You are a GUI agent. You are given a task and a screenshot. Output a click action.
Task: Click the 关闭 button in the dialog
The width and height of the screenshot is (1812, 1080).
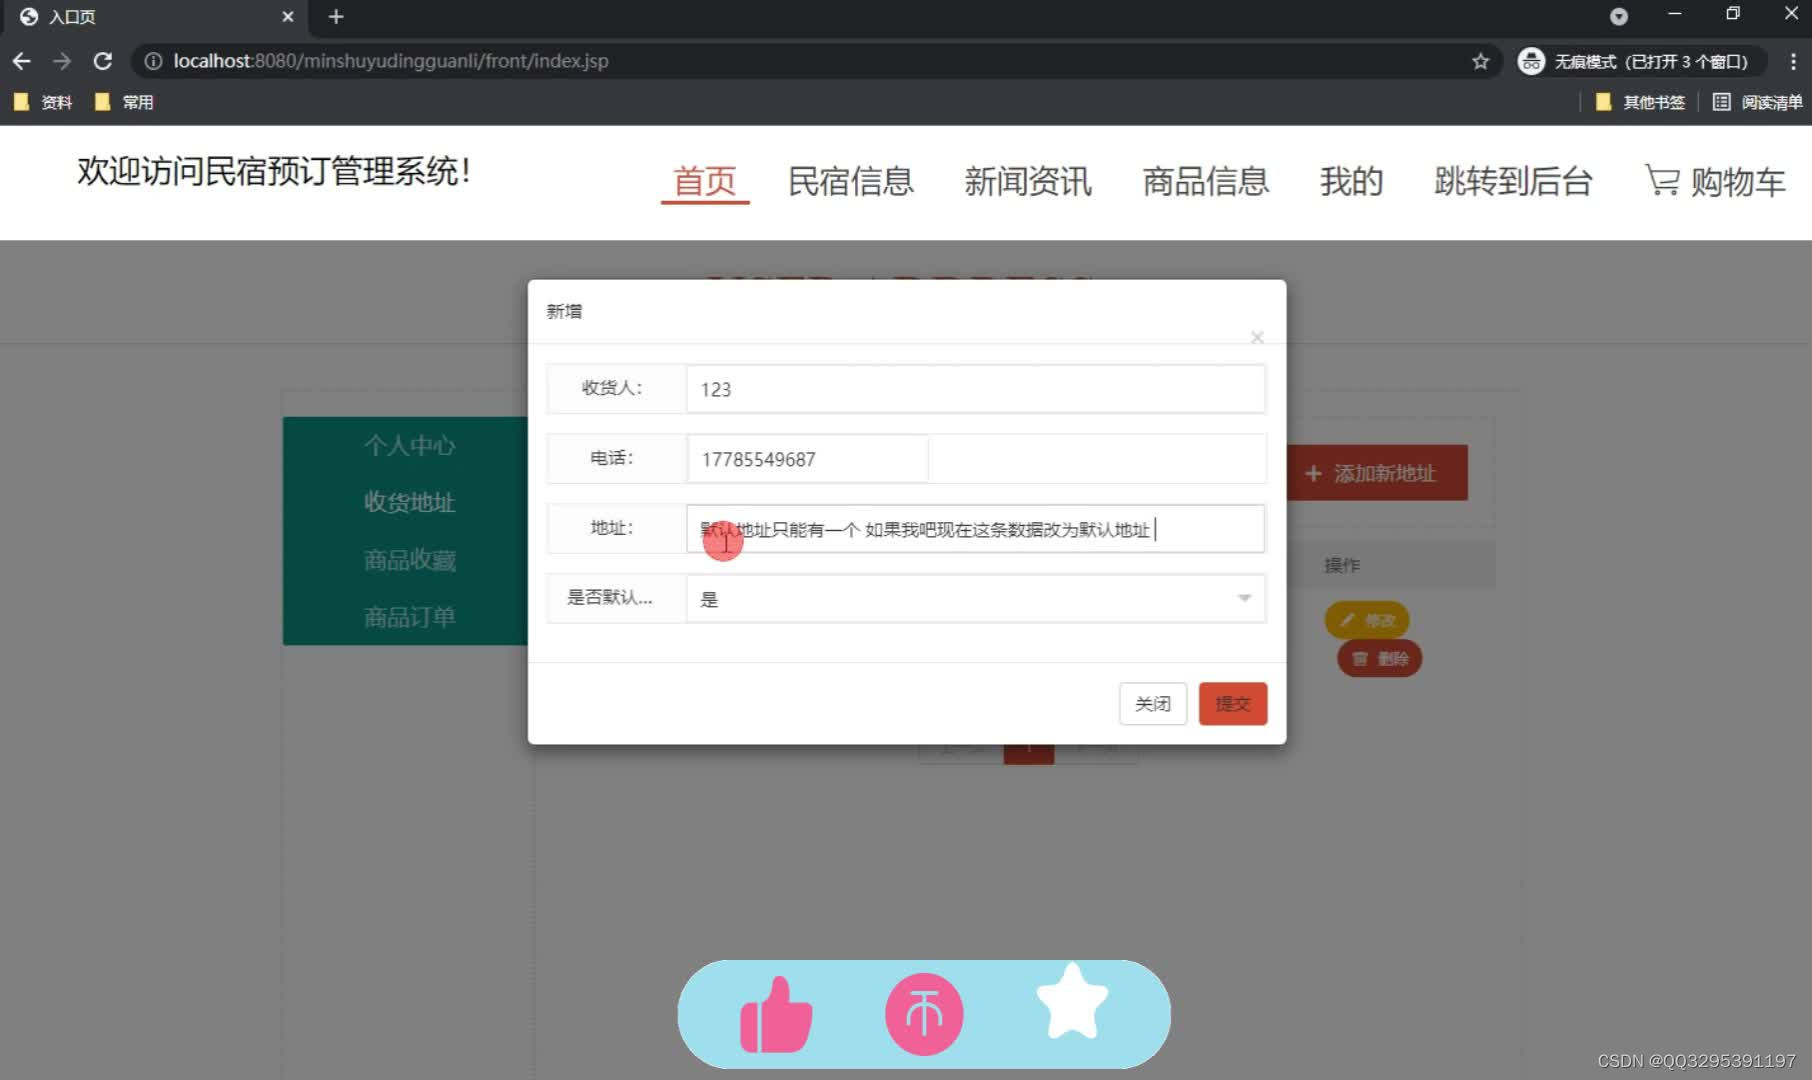coord(1153,704)
